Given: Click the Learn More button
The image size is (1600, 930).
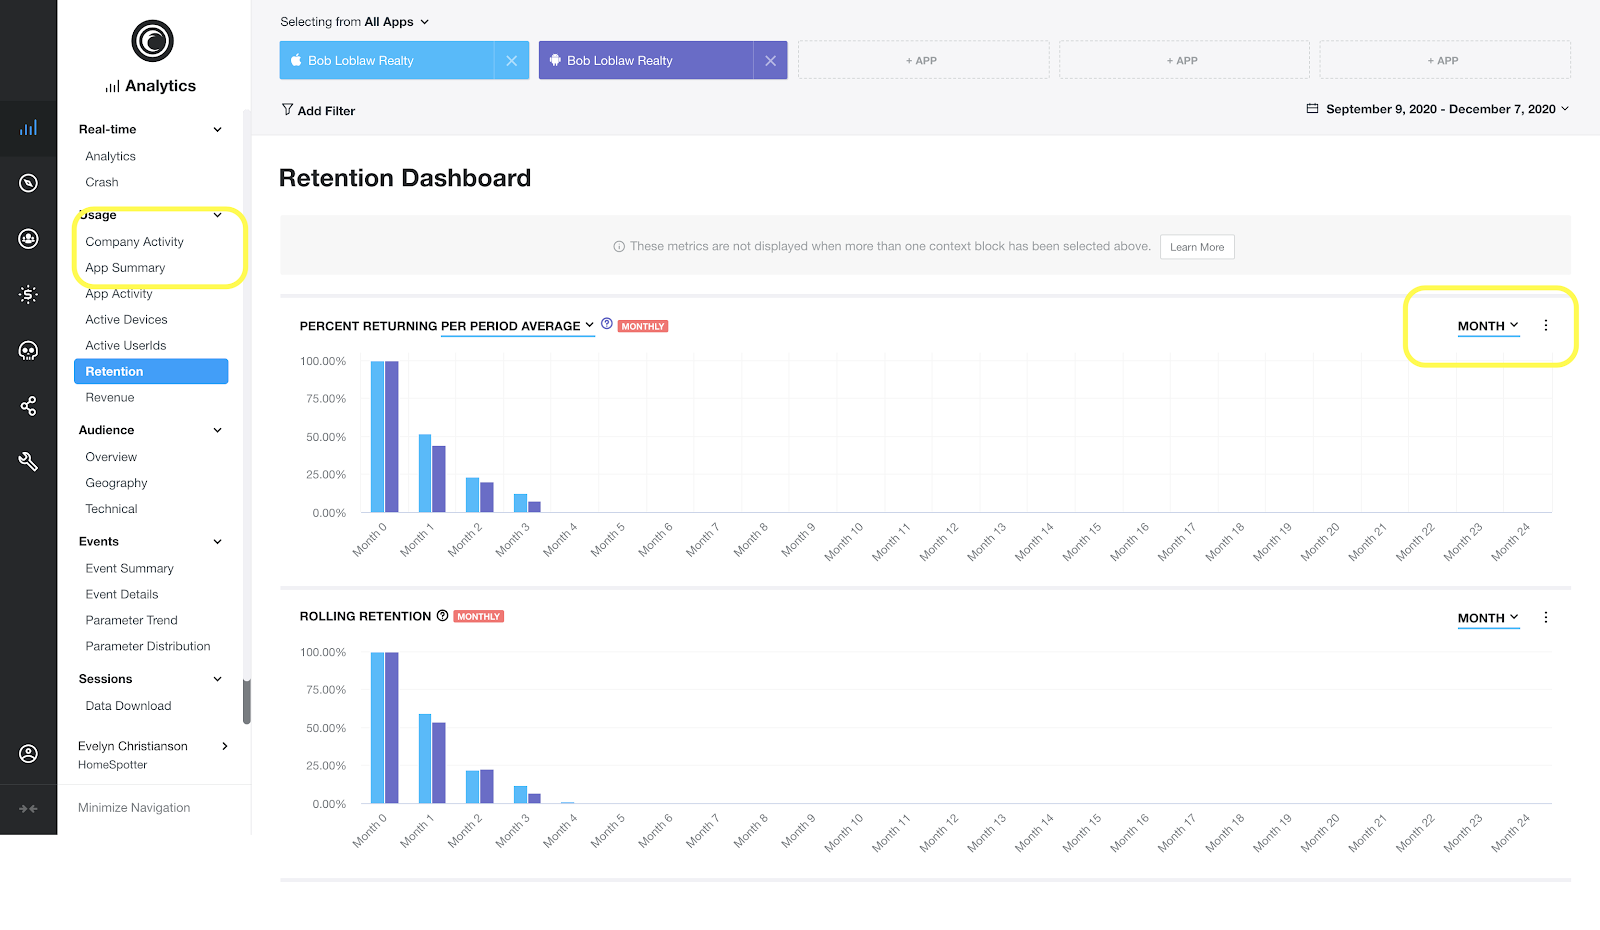Looking at the screenshot, I should (x=1196, y=246).
